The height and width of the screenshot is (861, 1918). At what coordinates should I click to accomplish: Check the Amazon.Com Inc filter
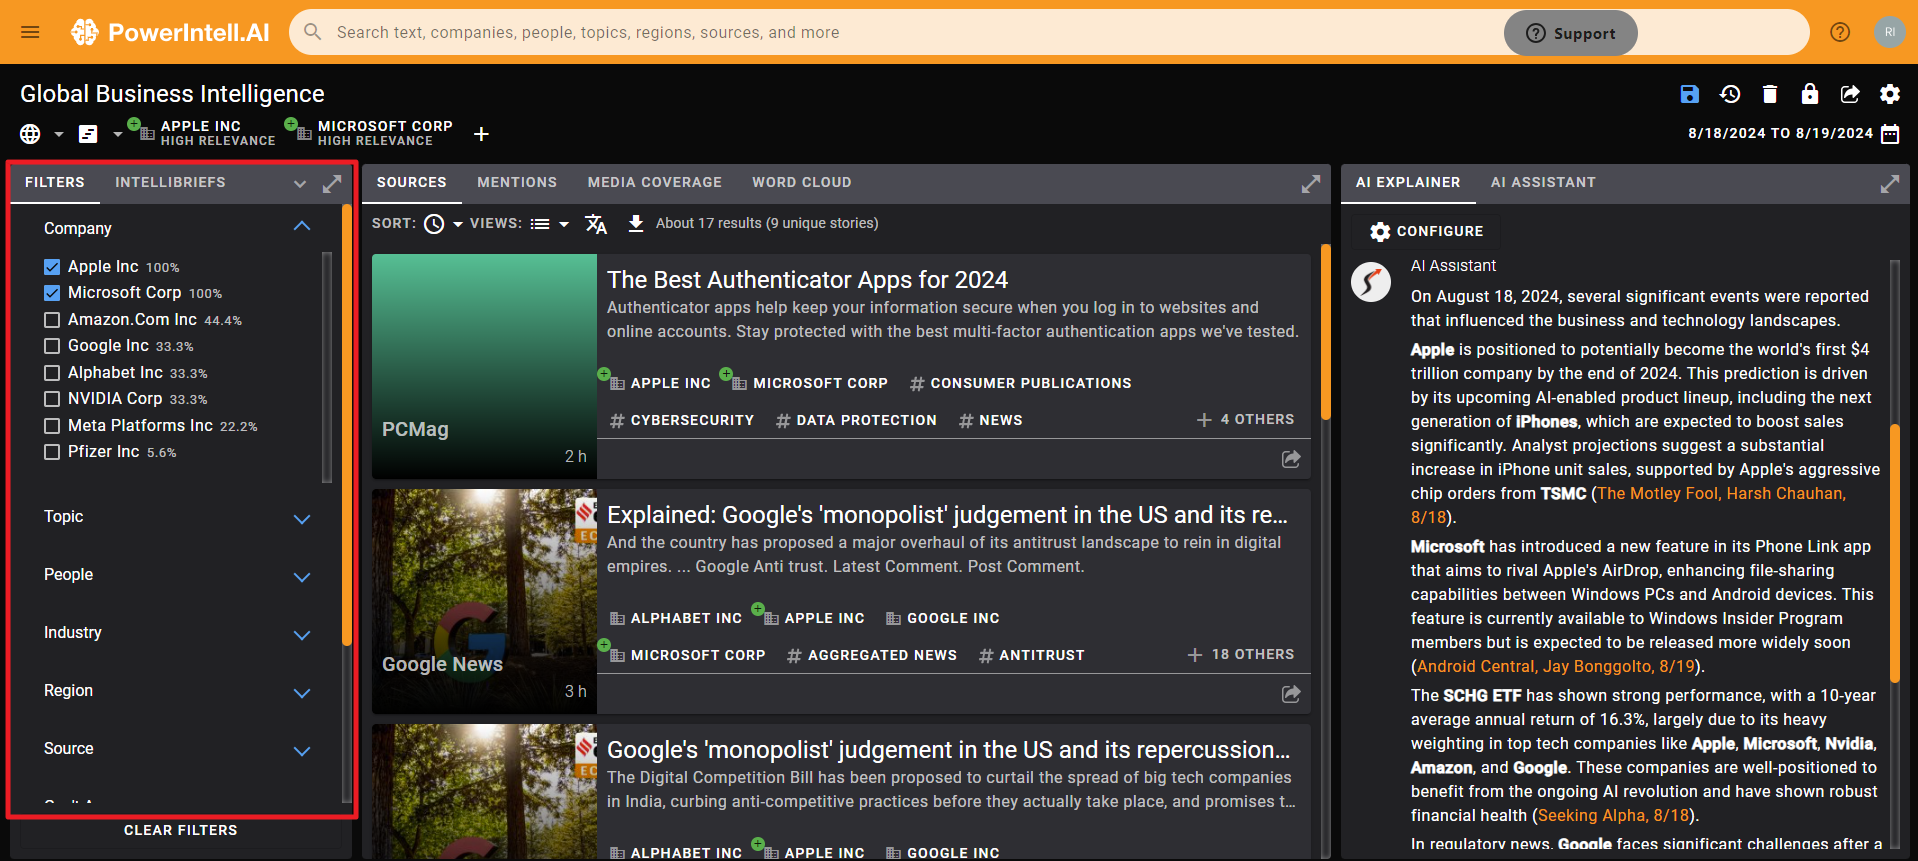coord(52,320)
